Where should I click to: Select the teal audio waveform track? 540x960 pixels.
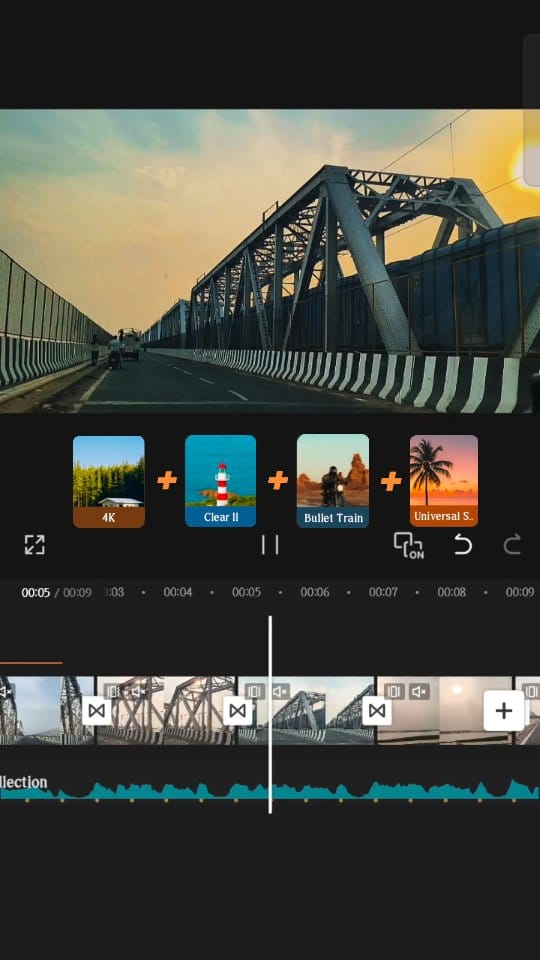270,790
